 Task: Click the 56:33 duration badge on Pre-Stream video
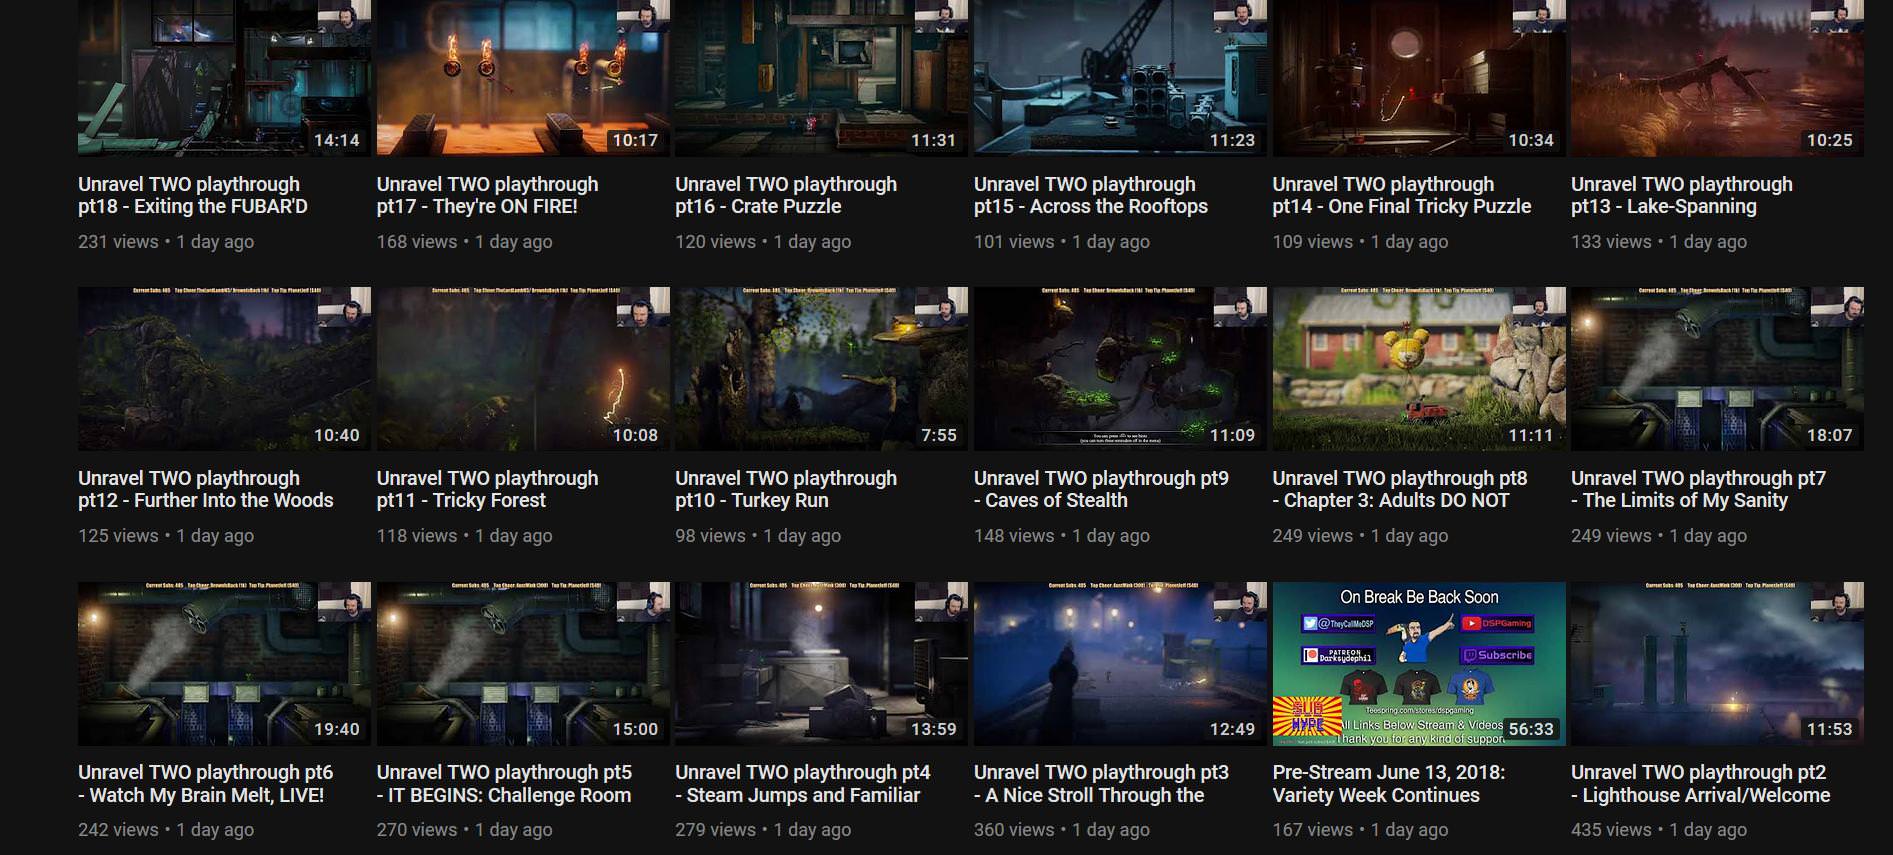point(1530,729)
